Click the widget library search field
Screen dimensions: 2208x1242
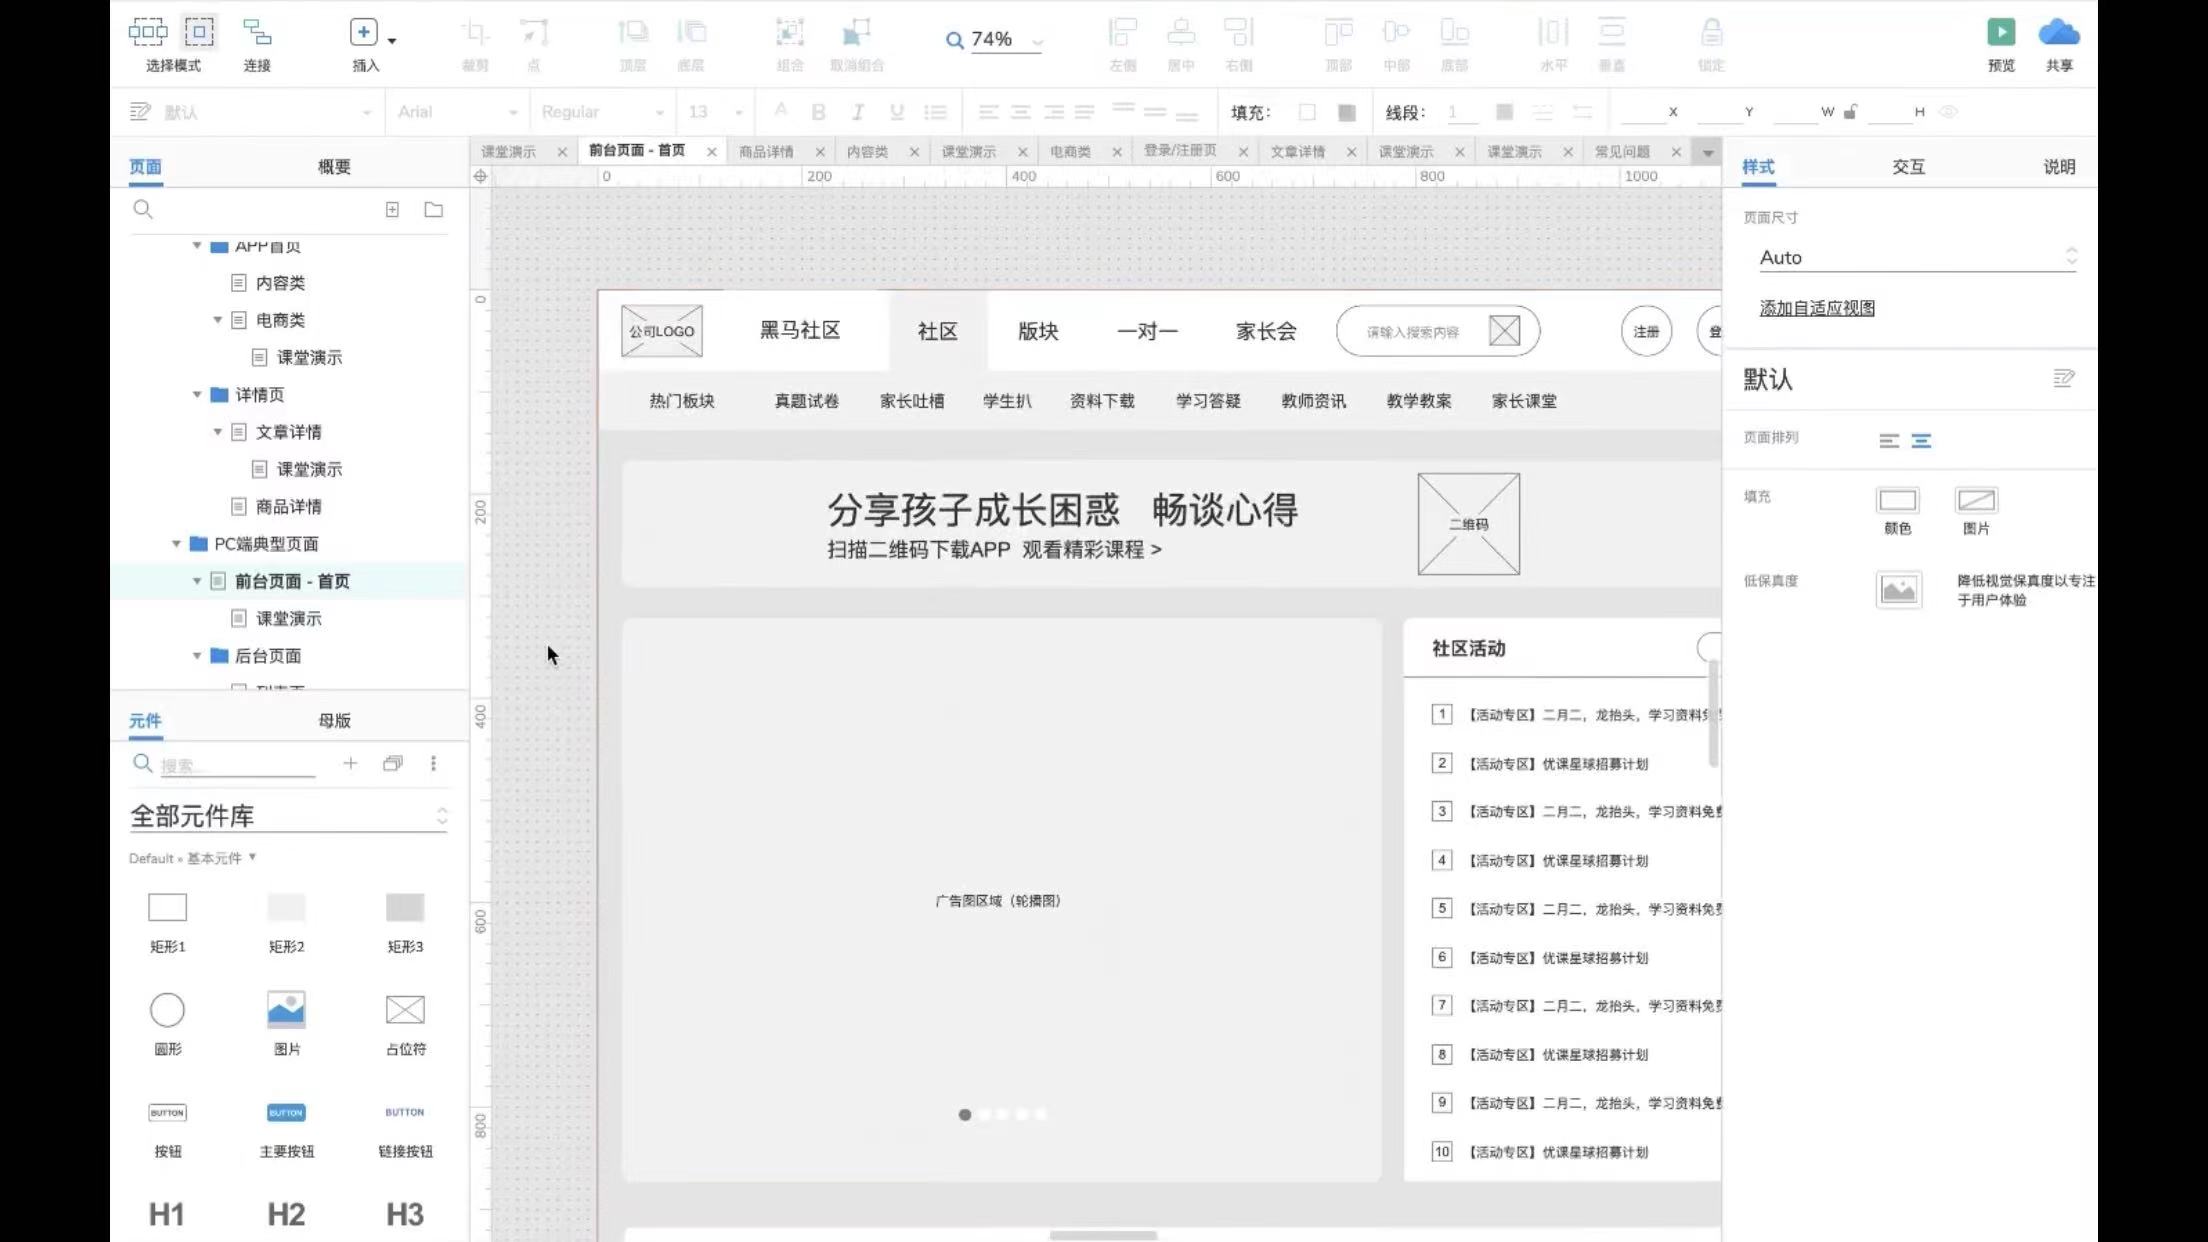click(237, 765)
